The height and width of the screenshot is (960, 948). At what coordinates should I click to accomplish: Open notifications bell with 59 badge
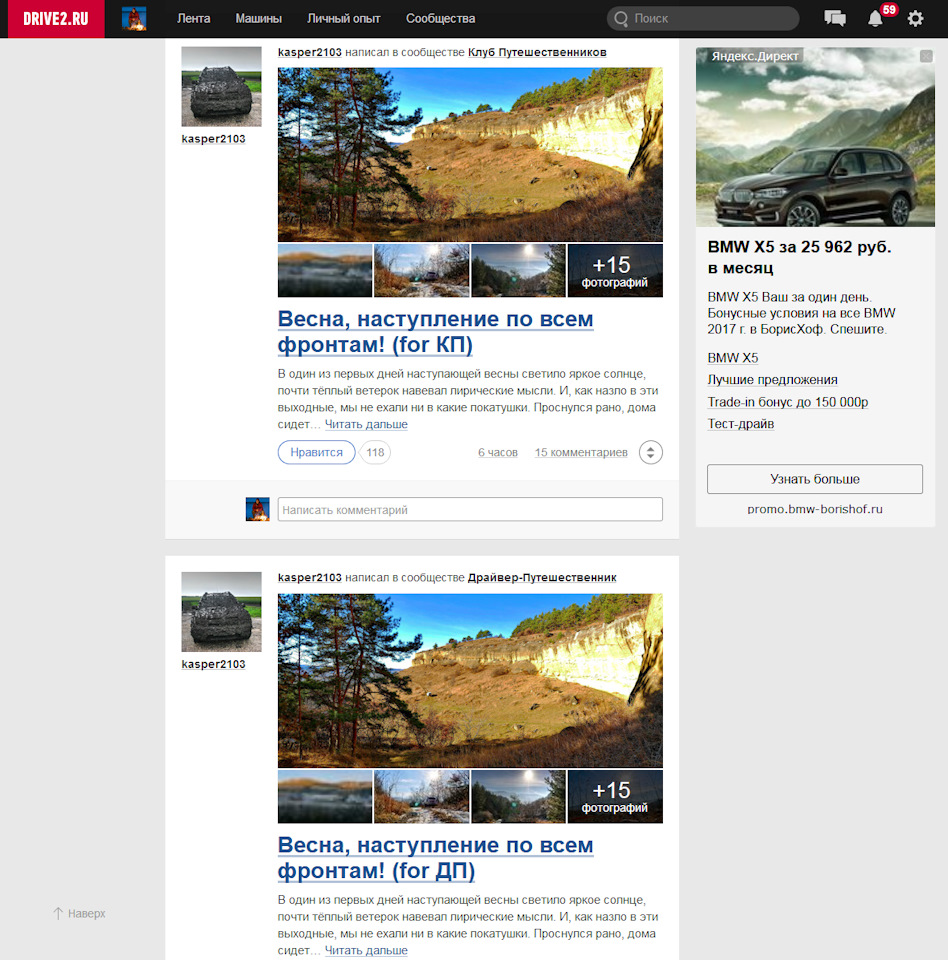pyautogui.click(x=875, y=18)
